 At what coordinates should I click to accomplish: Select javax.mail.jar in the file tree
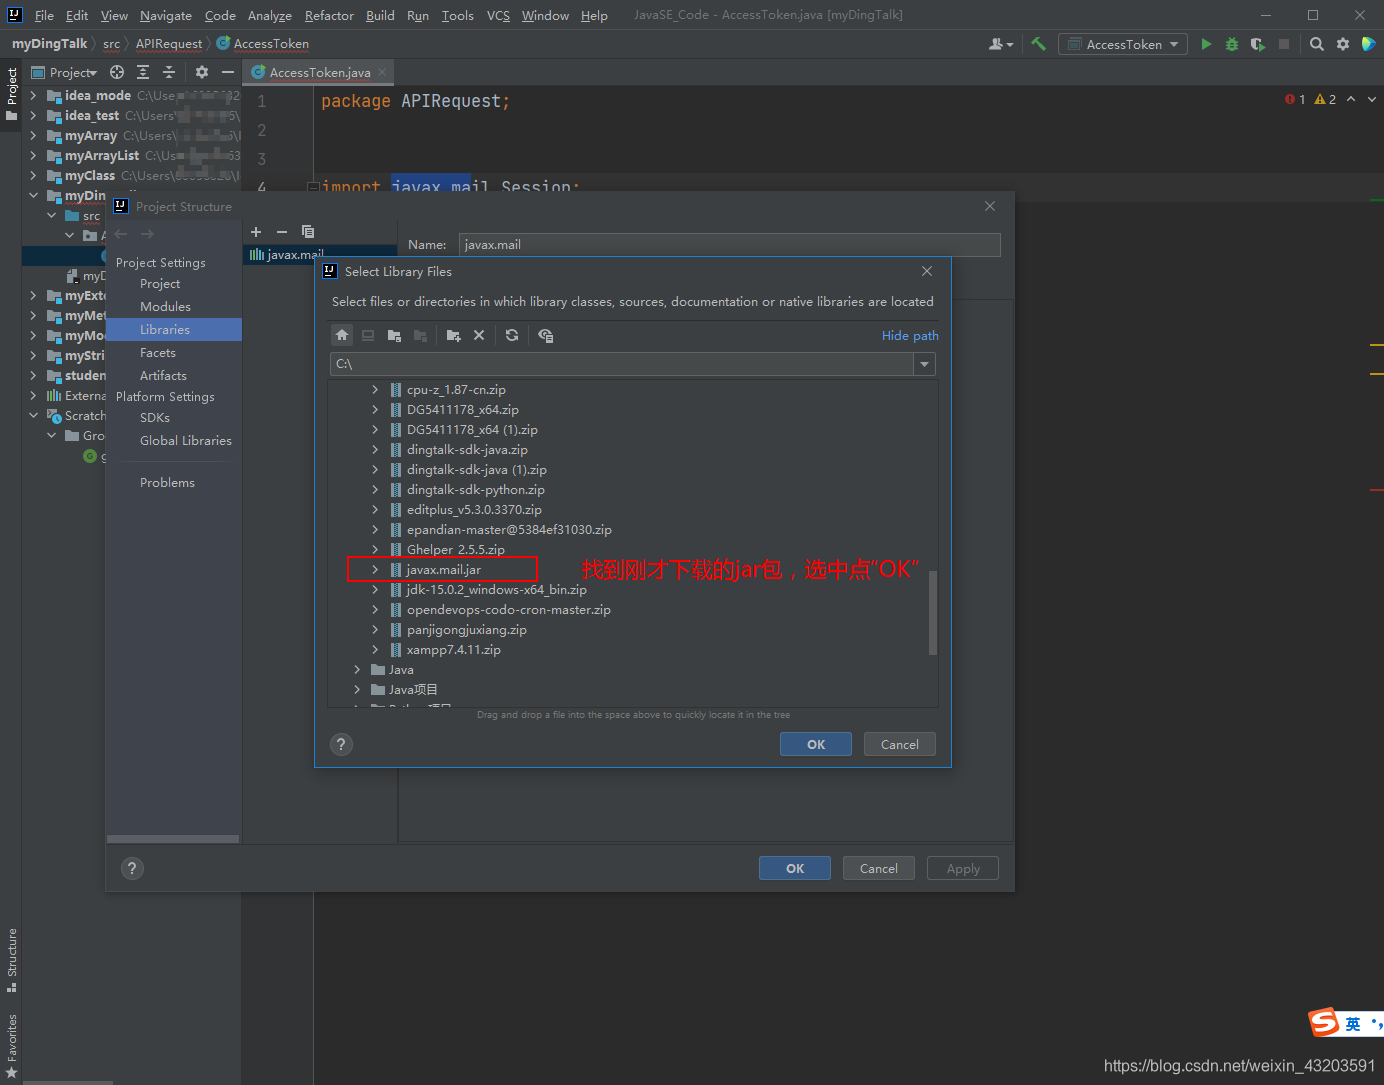coord(444,570)
